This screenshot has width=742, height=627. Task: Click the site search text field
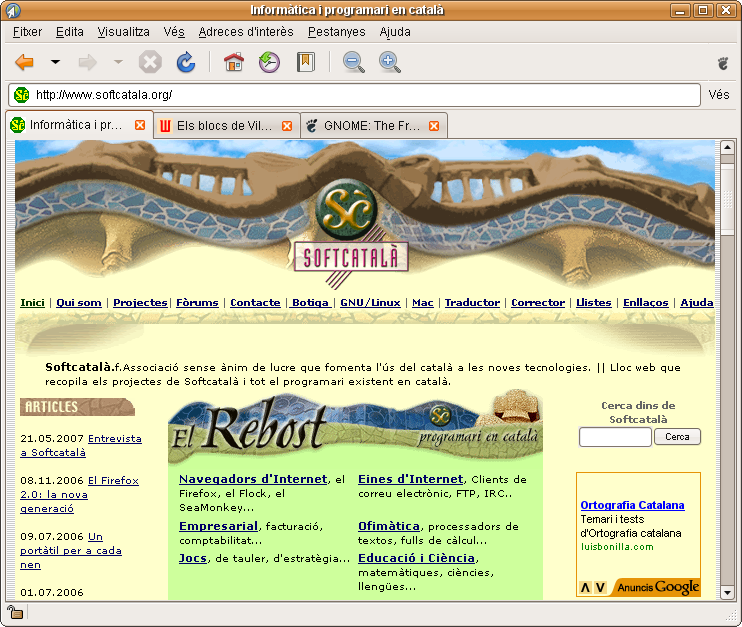pyautogui.click(x=615, y=437)
